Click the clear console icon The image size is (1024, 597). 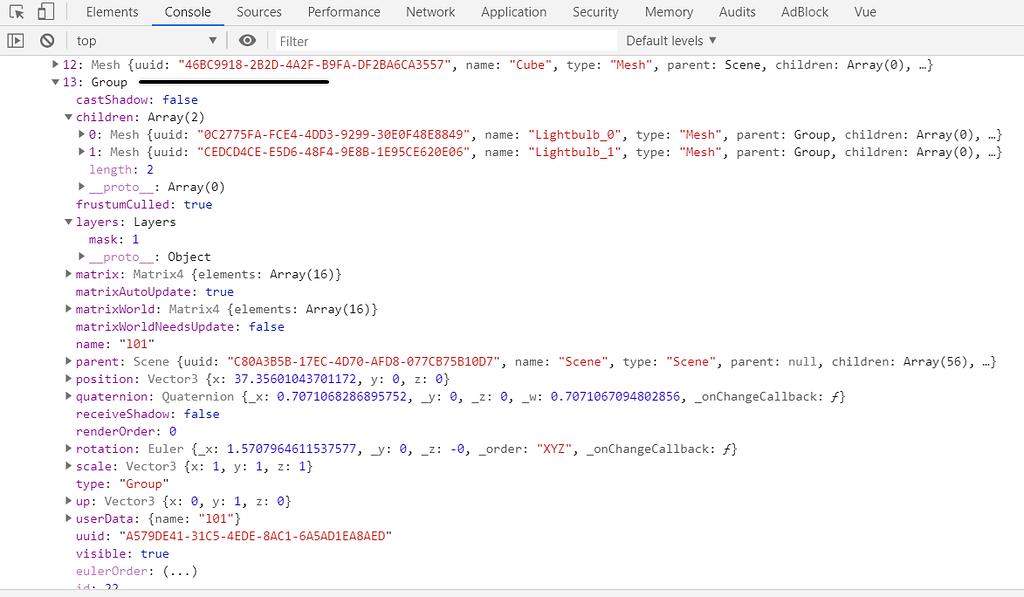(x=47, y=41)
